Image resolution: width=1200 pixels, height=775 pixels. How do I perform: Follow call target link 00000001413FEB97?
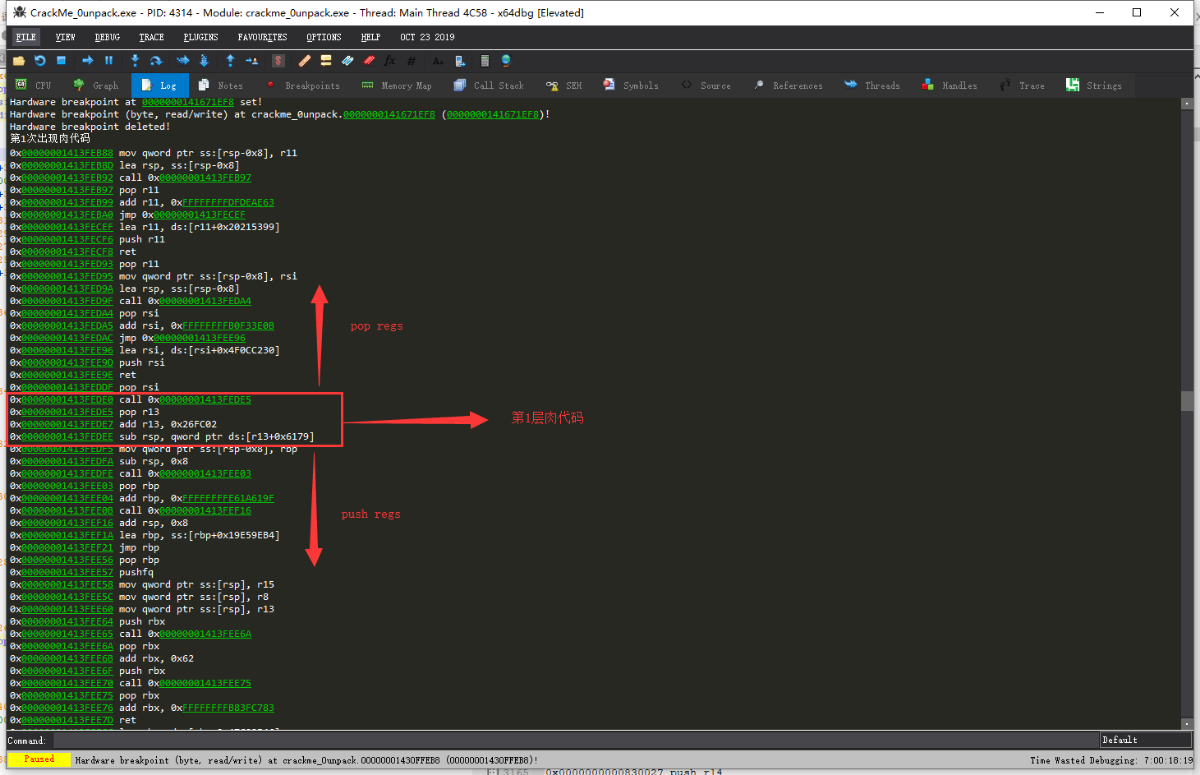tap(205, 178)
